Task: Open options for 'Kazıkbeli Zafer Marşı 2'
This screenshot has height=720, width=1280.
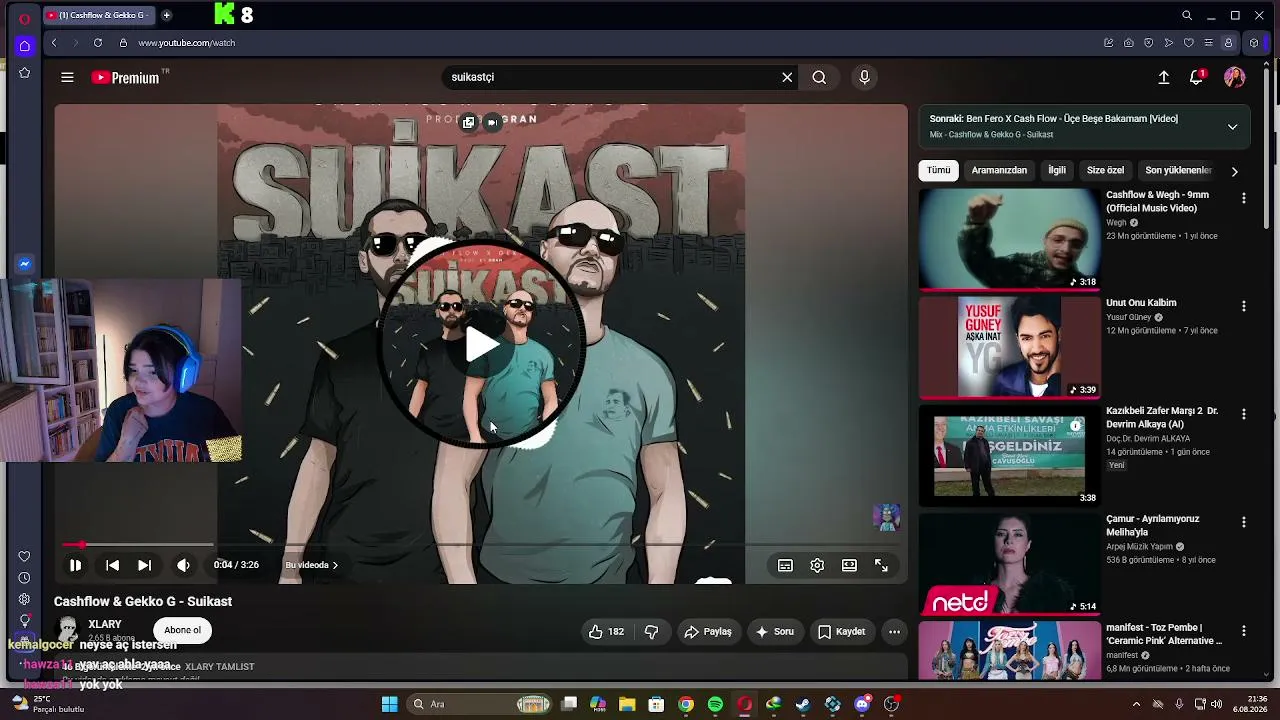Action: click(x=1244, y=414)
